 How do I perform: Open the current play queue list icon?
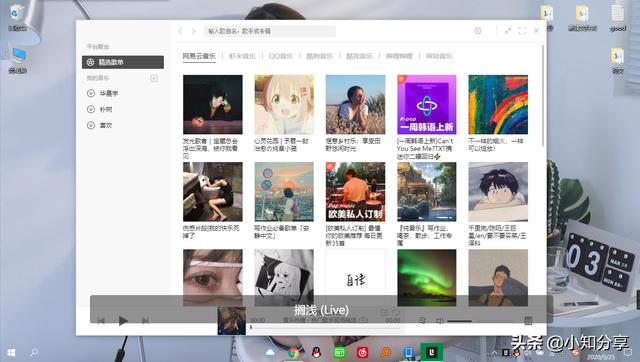coord(422,321)
